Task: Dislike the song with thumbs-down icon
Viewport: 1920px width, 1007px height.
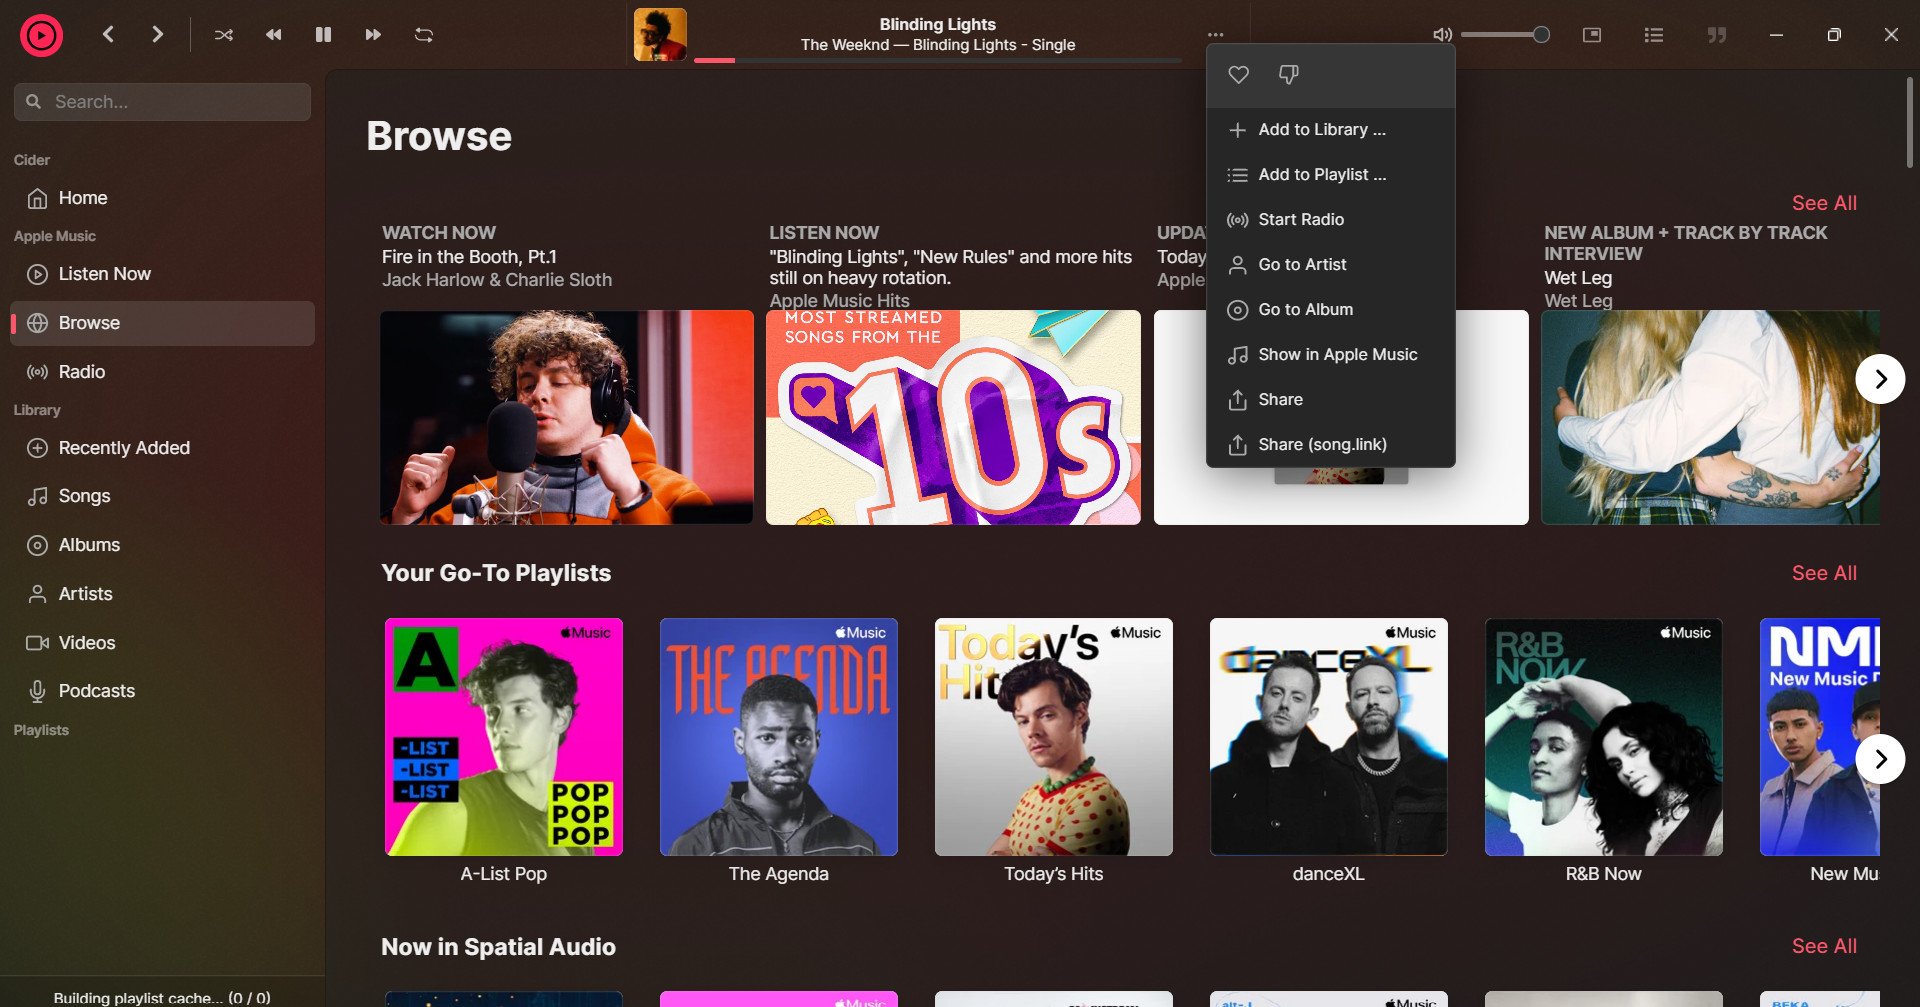Action: point(1289,75)
